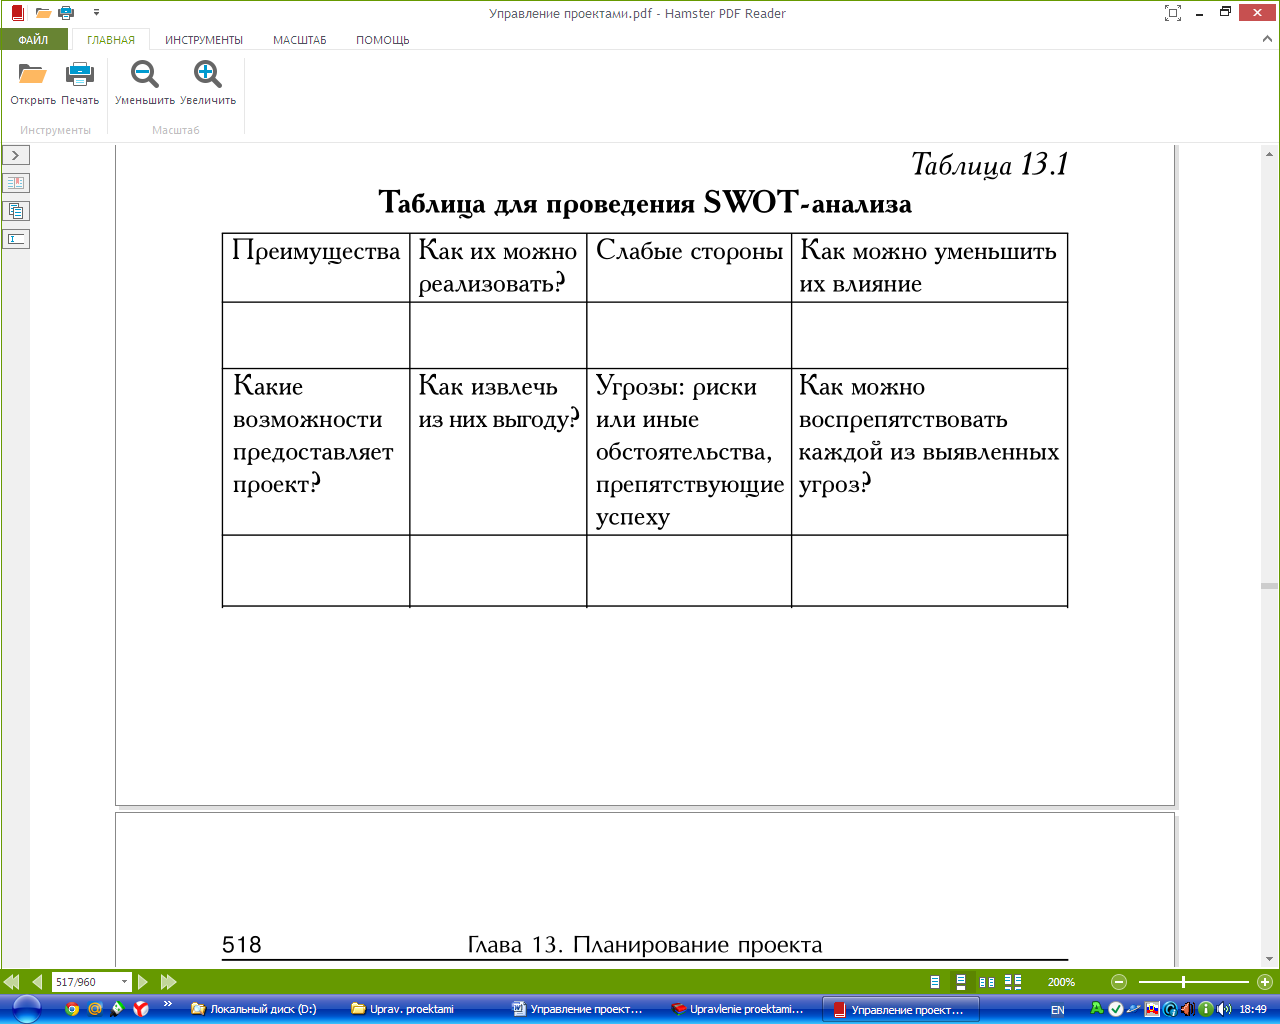Open file via quick access folder icon
Viewport: 1280px width, 1024px height.
43,13
